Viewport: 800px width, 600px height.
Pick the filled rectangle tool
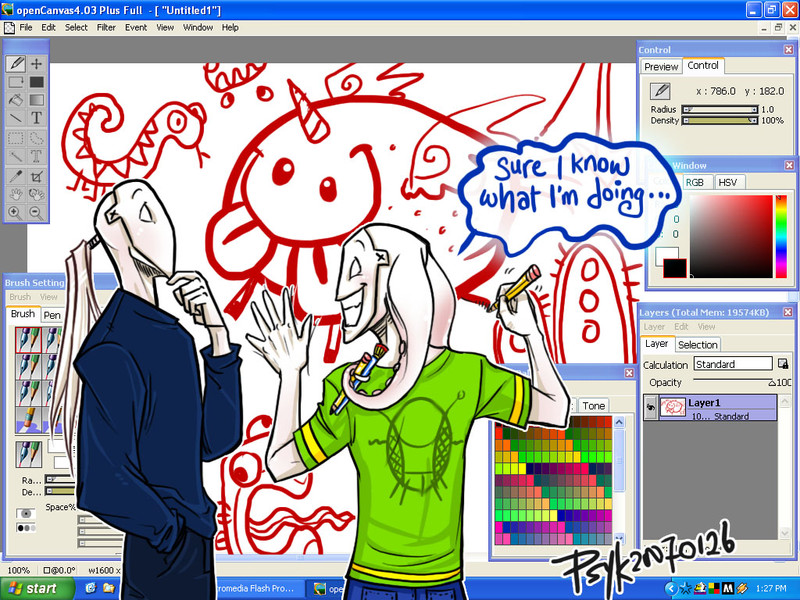coord(36,82)
